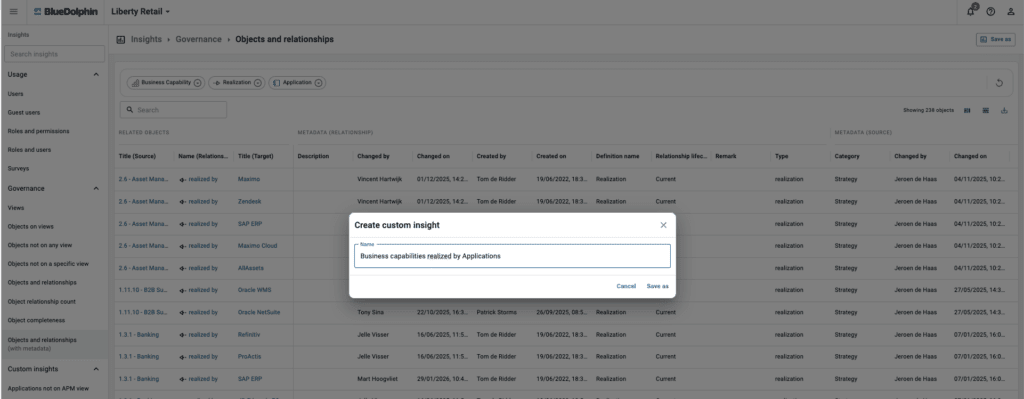Click the search magnifier icon above the table

[x=130, y=110]
